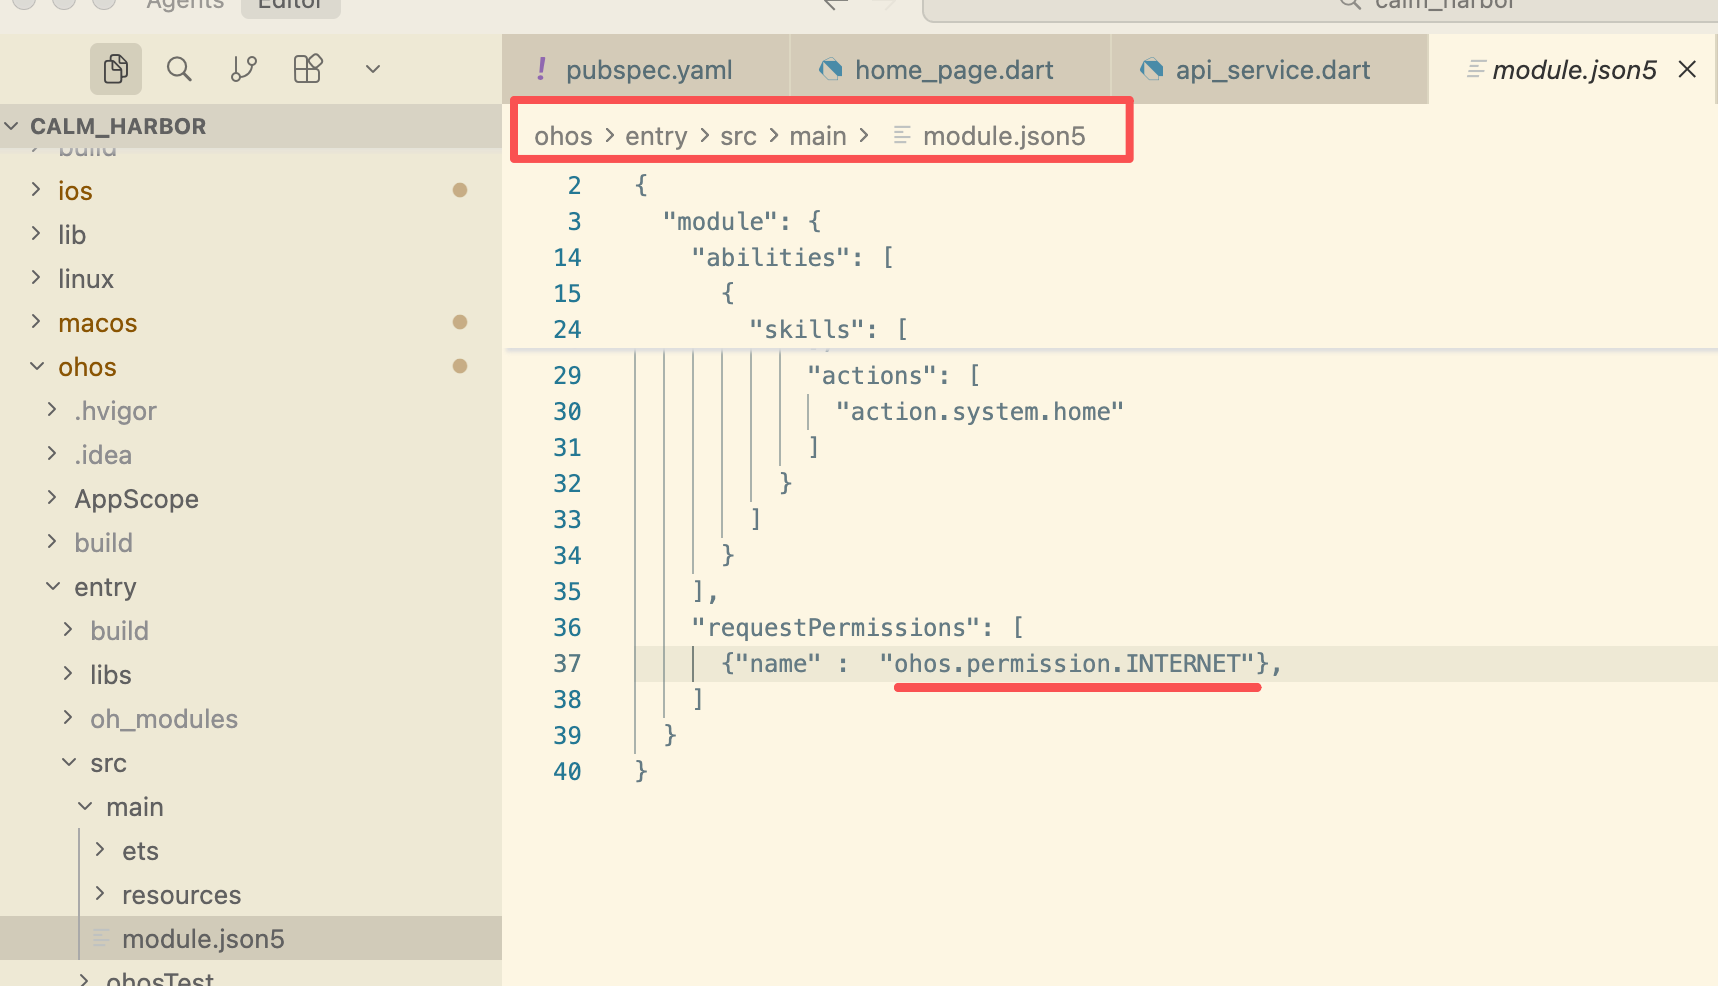Expand the .hvigor folder
Image resolution: width=1718 pixels, height=986 pixels.
[251, 410]
